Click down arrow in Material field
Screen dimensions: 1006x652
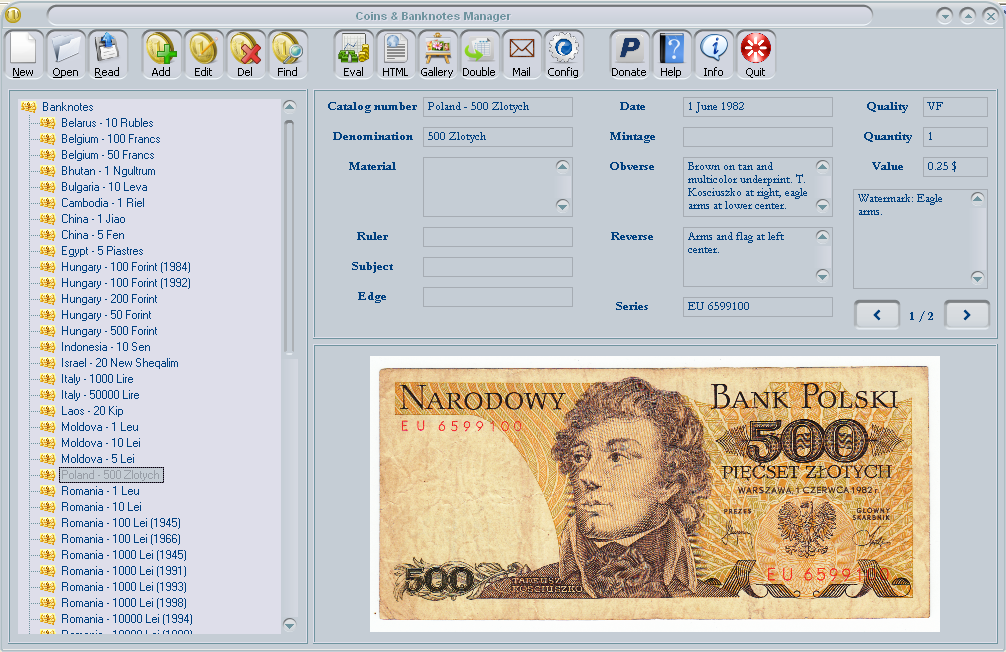[563, 206]
